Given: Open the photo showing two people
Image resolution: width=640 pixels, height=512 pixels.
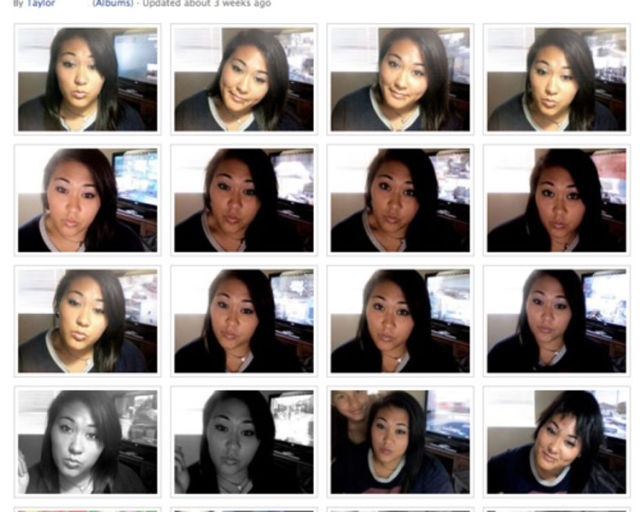Looking at the screenshot, I should tap(400, 442).
